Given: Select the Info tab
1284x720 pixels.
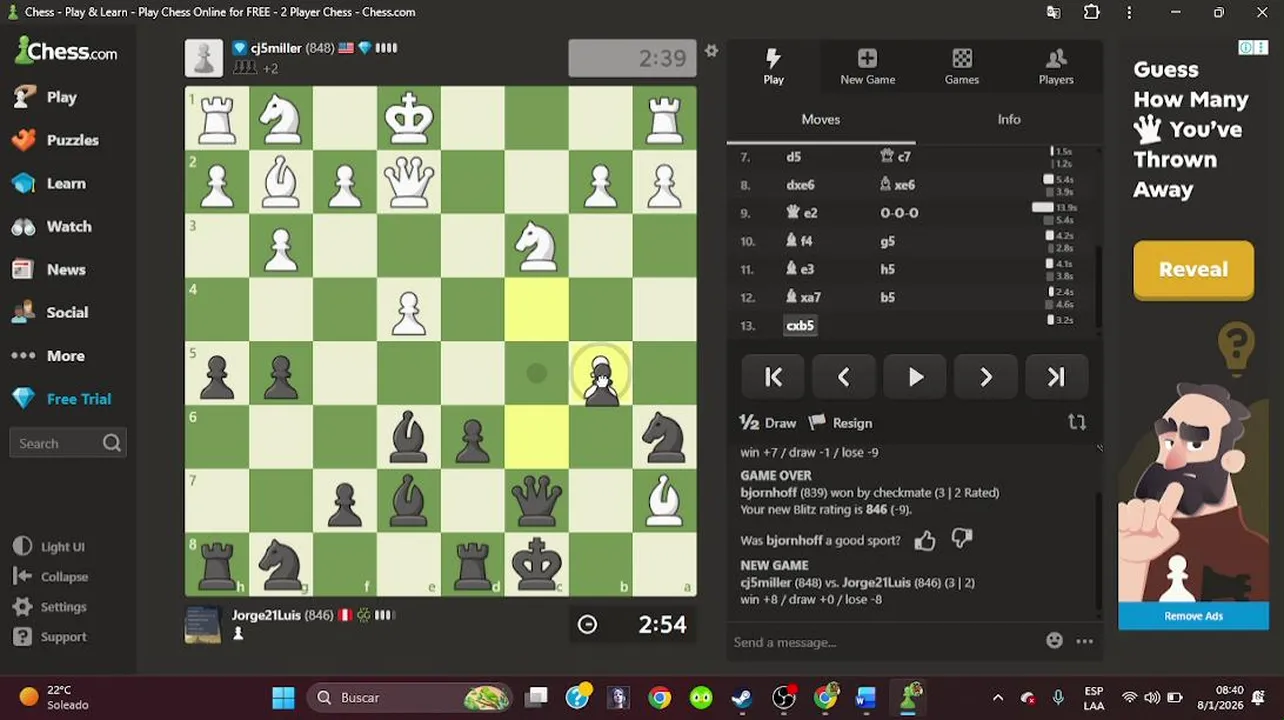Looking at the screenshot, I should click(x=1009, y=119).
